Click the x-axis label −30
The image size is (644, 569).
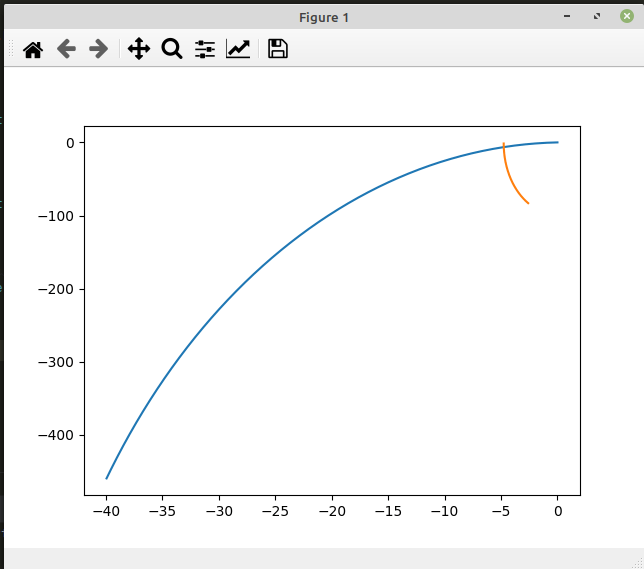[x=219, y=511]
